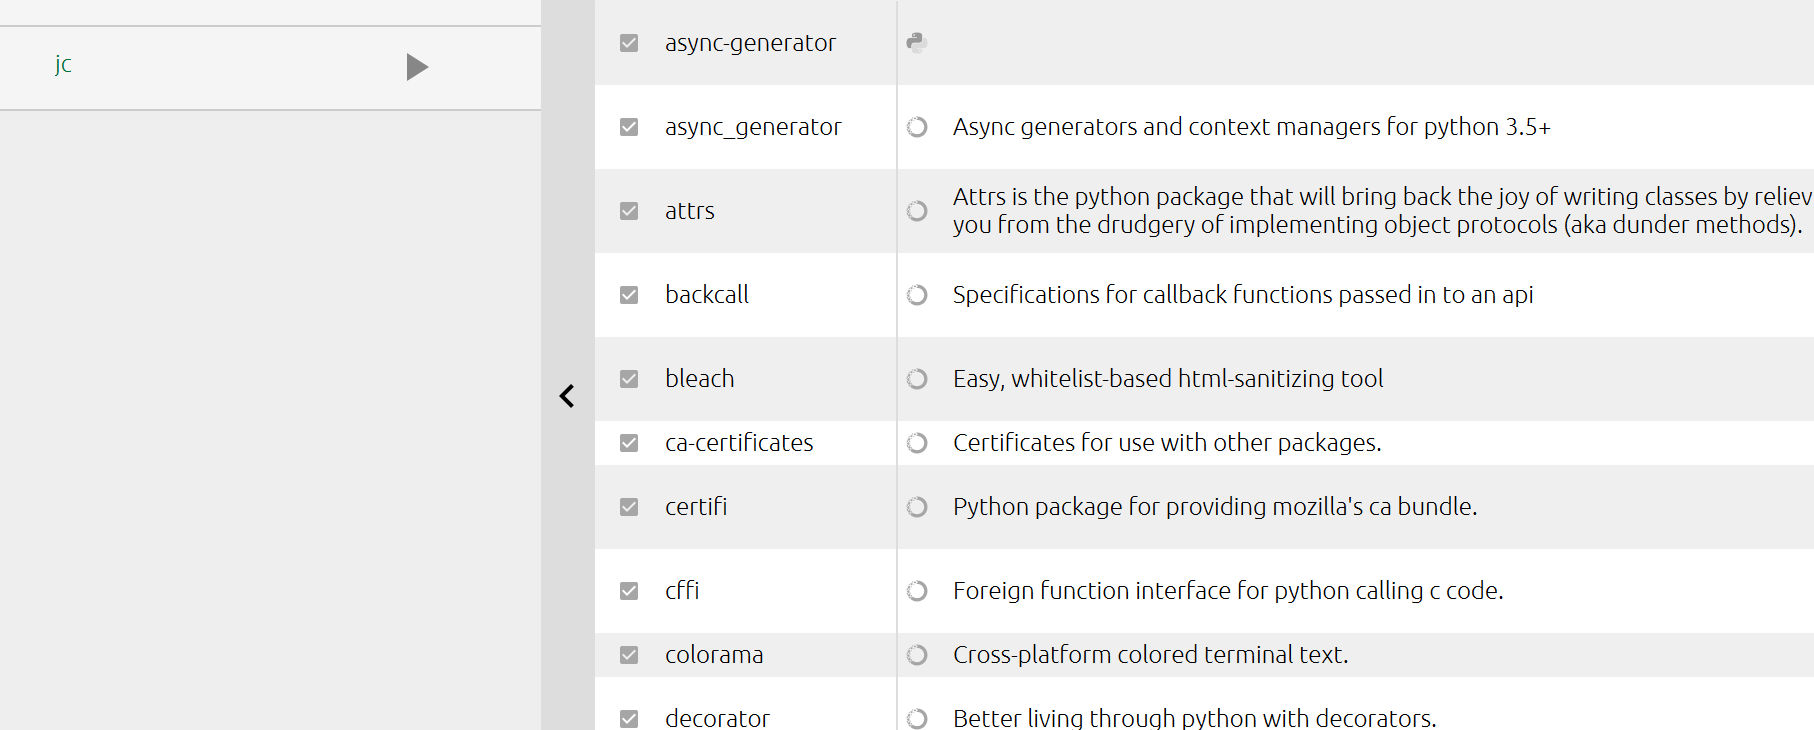Collapse the left panel with the chevron
1814x730 pixels.
(x=567, y=396)
